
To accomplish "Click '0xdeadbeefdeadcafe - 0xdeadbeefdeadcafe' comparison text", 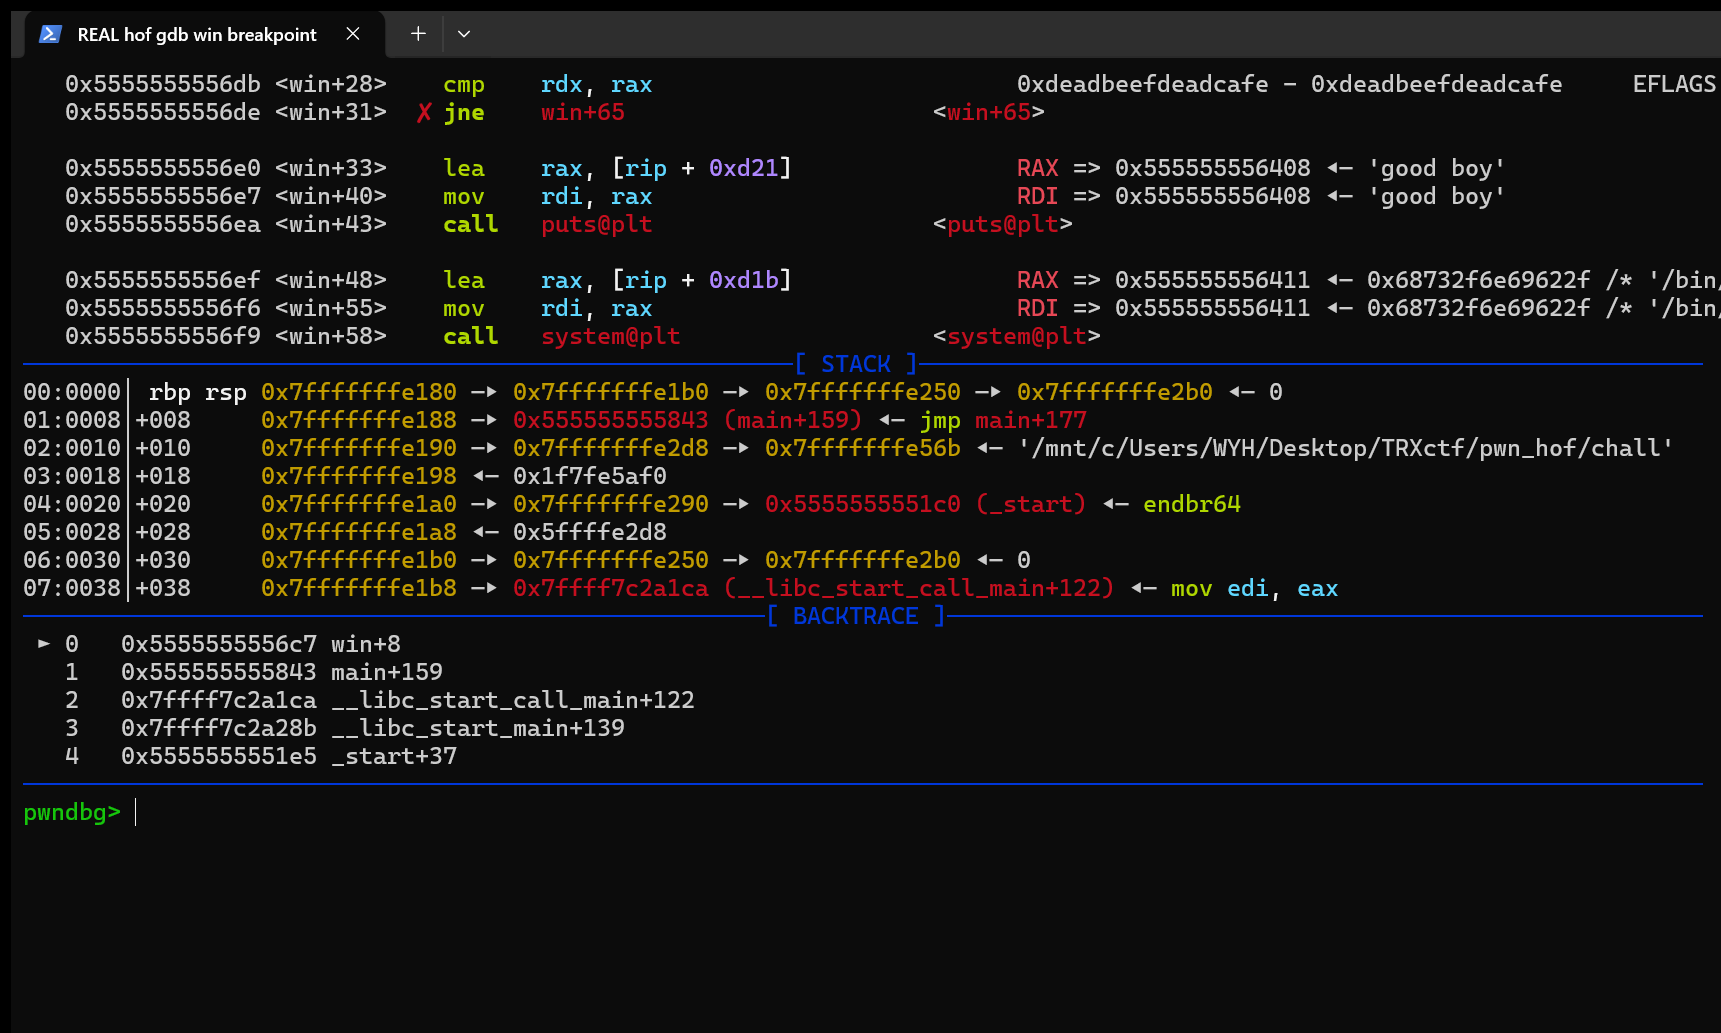I will (1290, 85).
